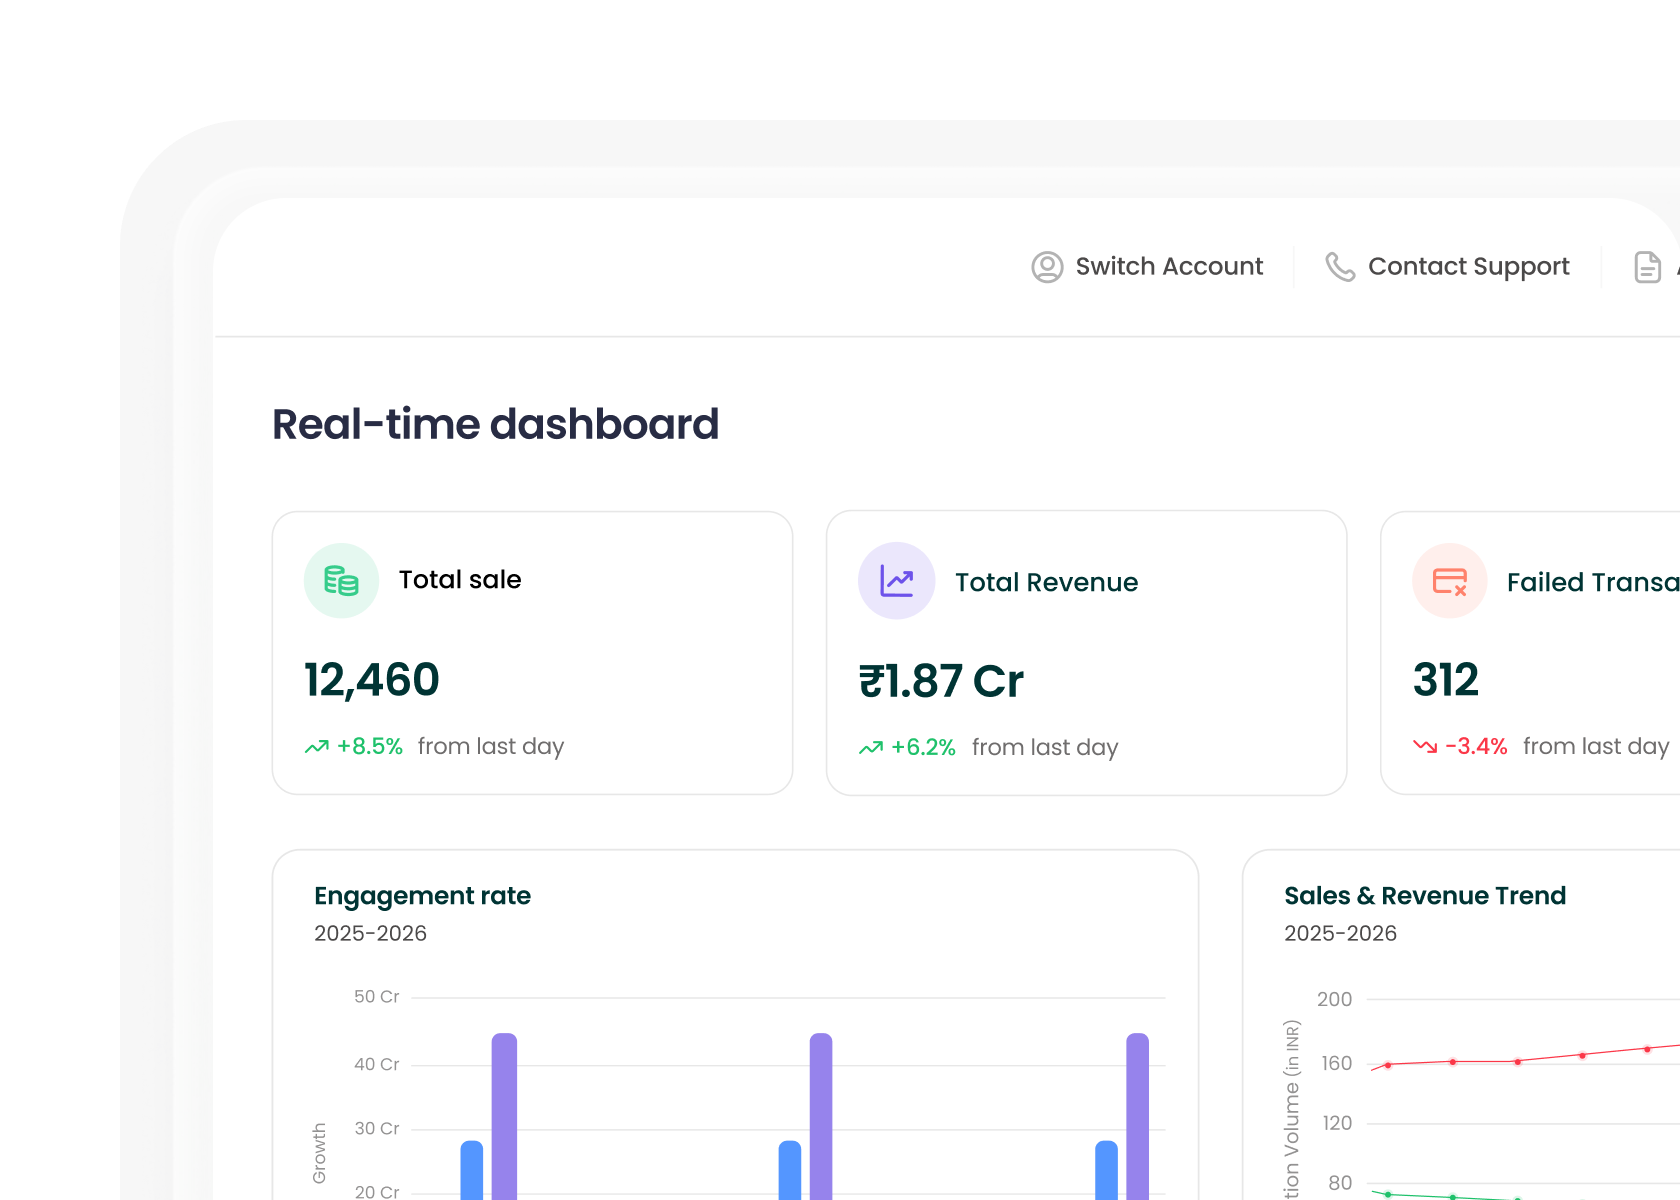
Task: Click the failed card icon on Failed Transactions
Action: click(1449, 580)
